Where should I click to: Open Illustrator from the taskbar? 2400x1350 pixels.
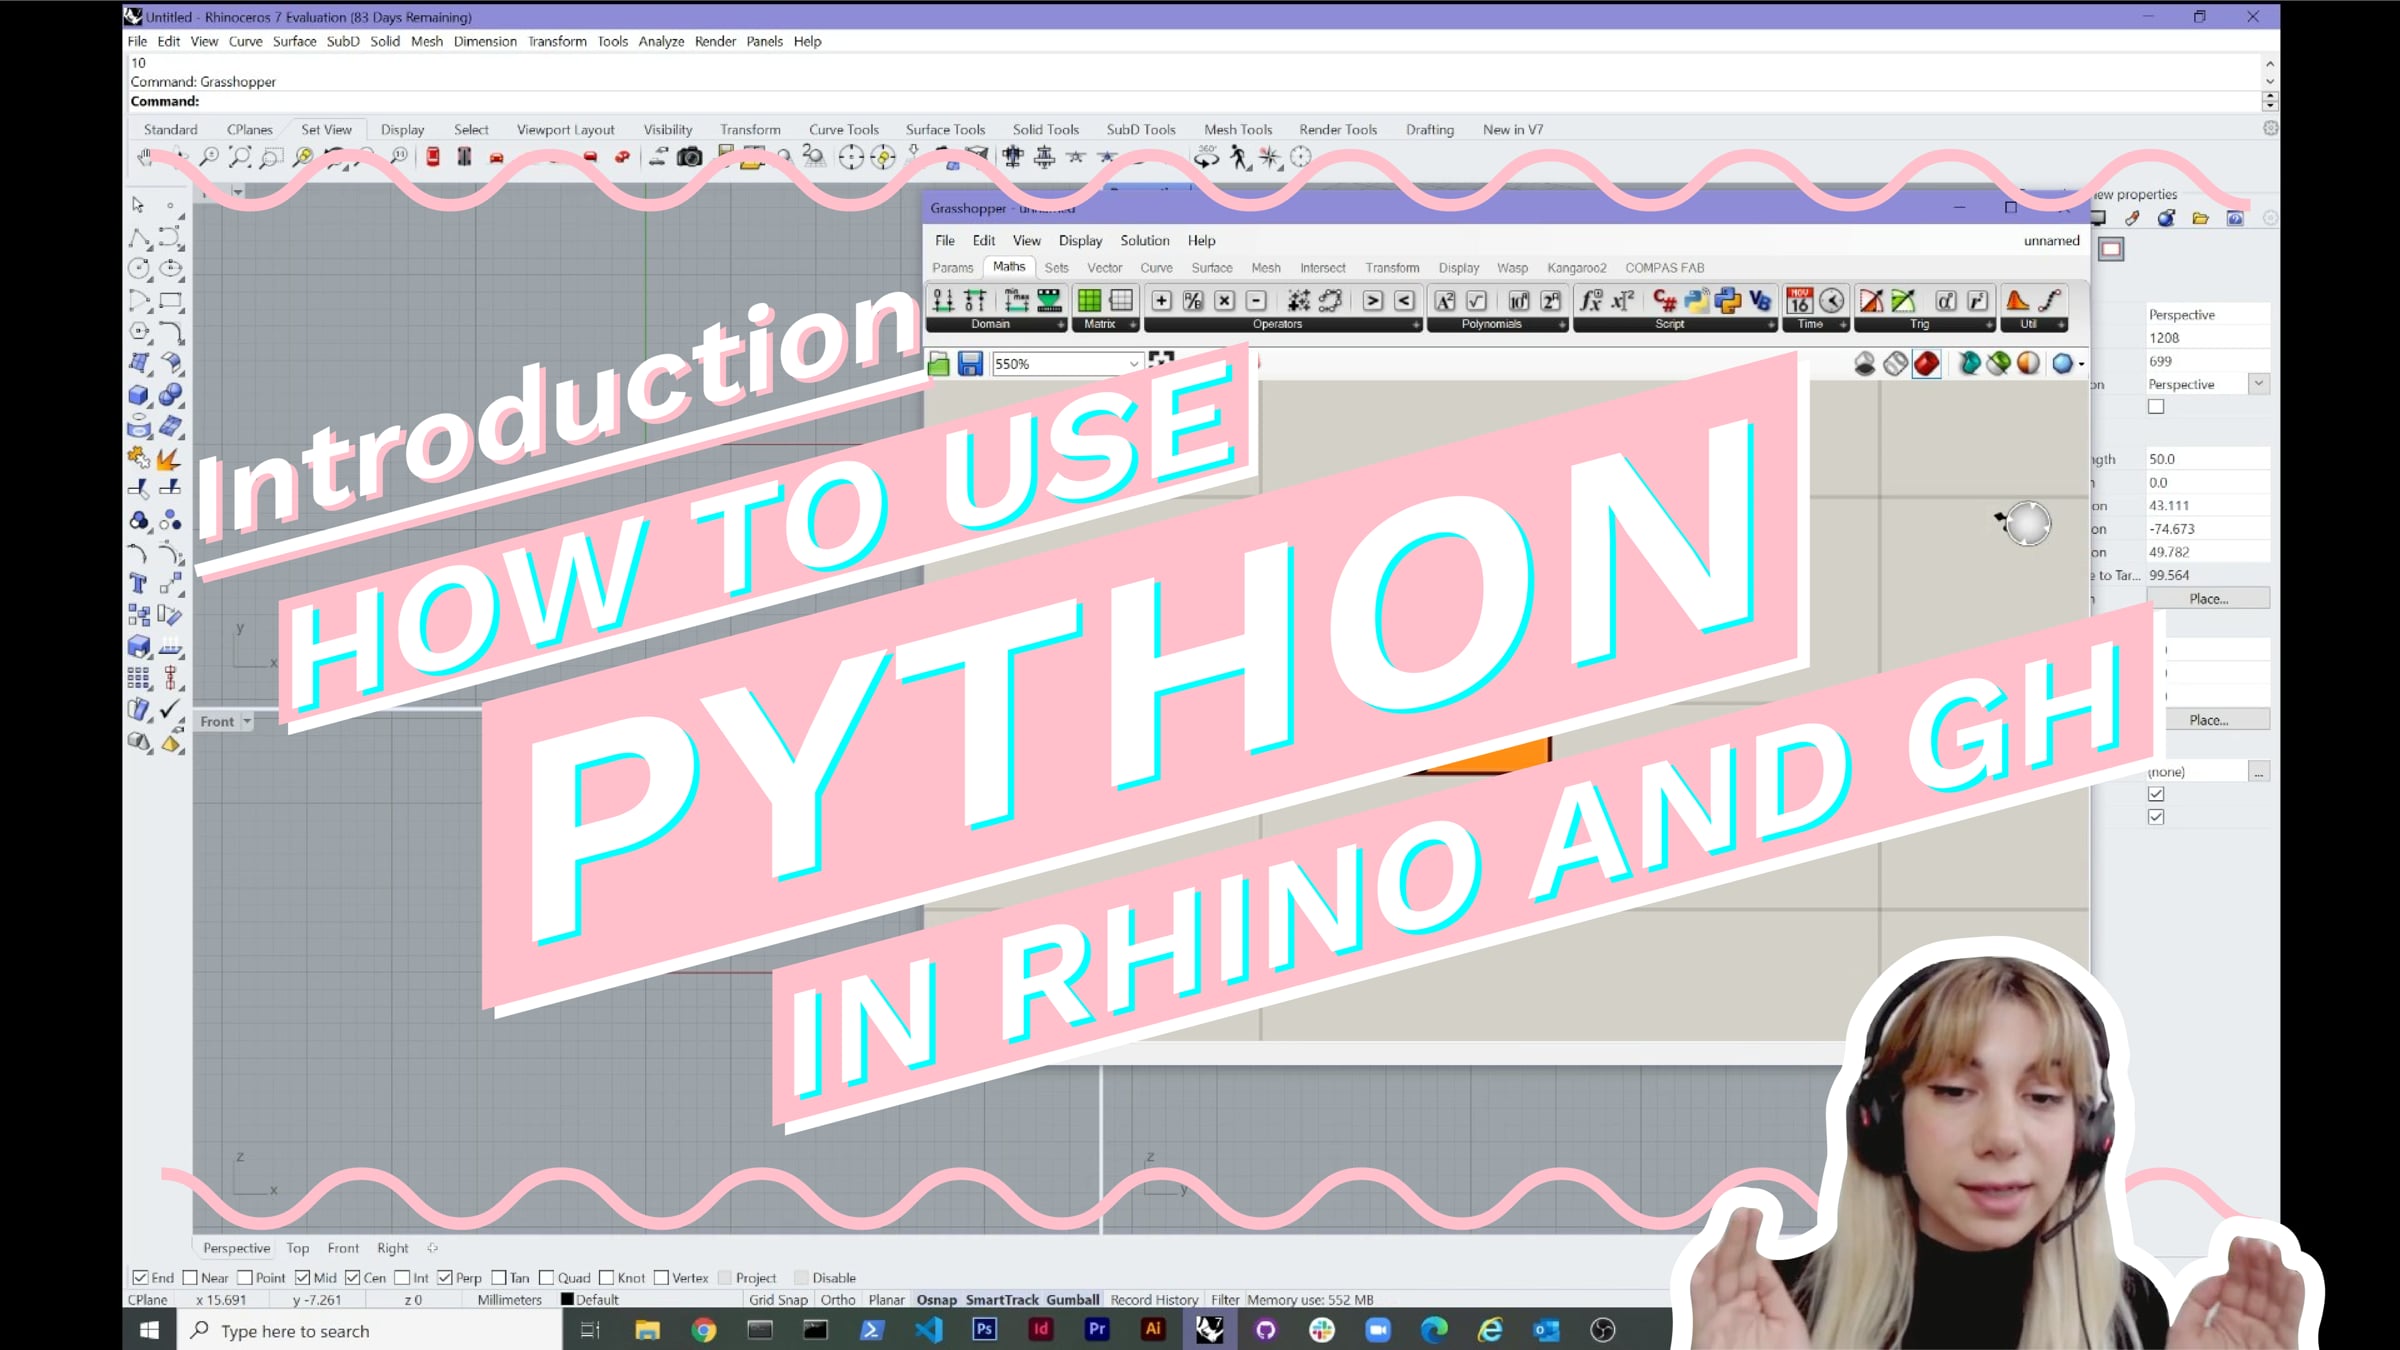tap(1153, 1330)
